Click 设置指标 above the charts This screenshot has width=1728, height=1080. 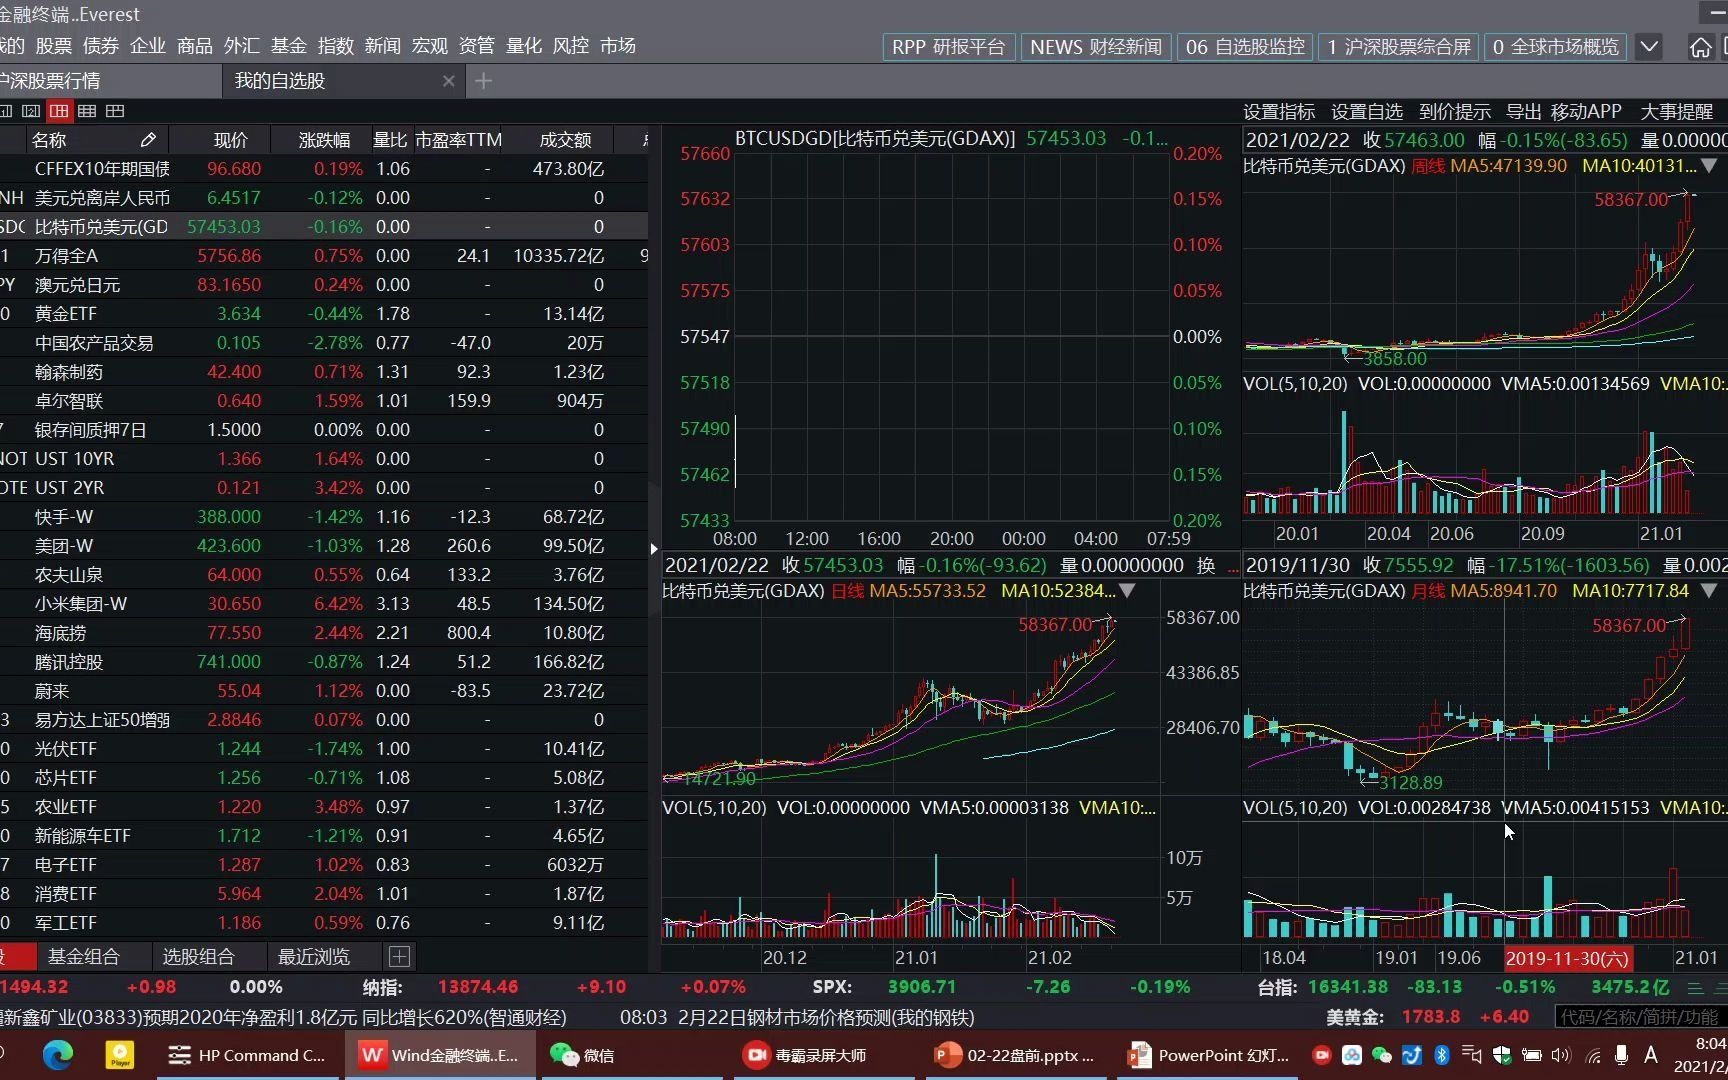click(1279, 112)
